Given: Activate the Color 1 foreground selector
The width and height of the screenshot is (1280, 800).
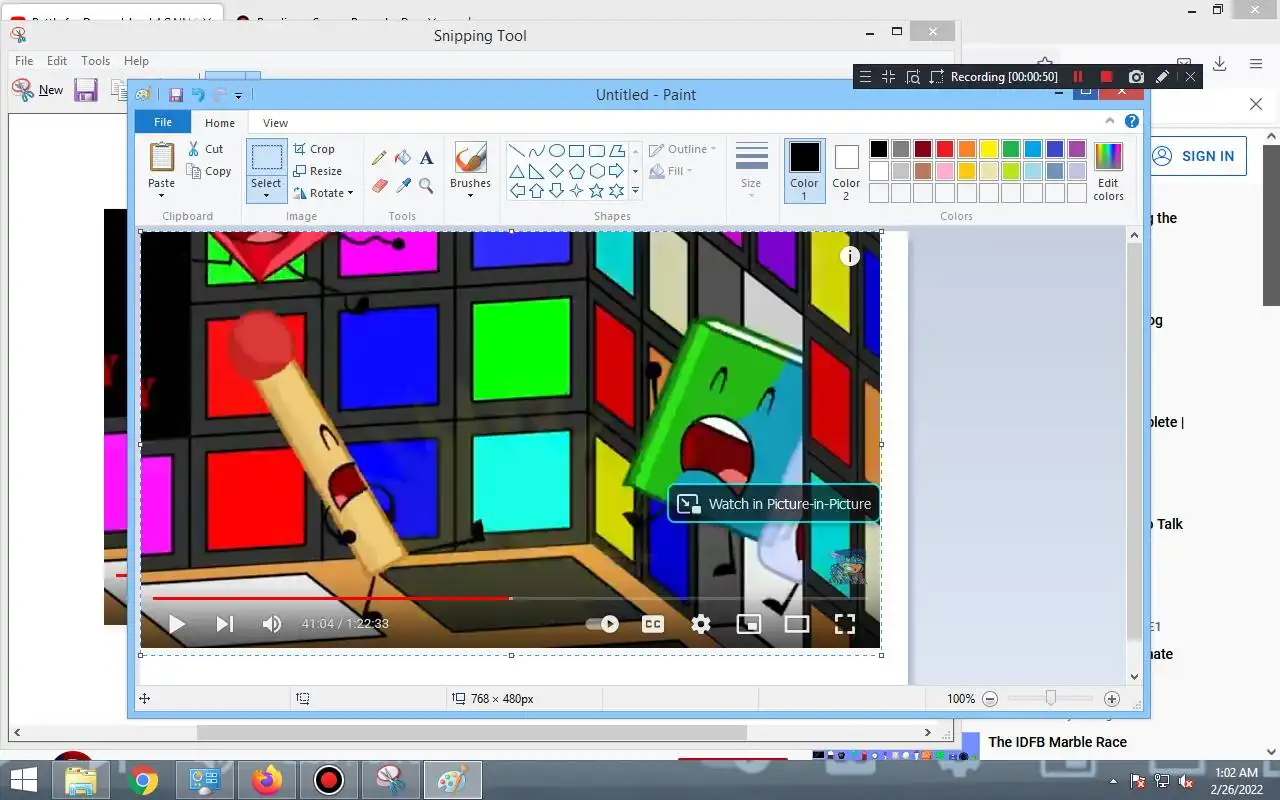Looking at the screenshot, I should click(x=805, y=171).
